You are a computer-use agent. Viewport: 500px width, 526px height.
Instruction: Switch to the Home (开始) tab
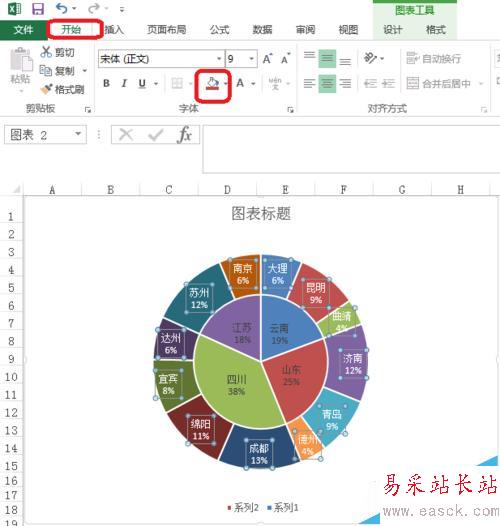pyautogui.click(x=71, y=30)
